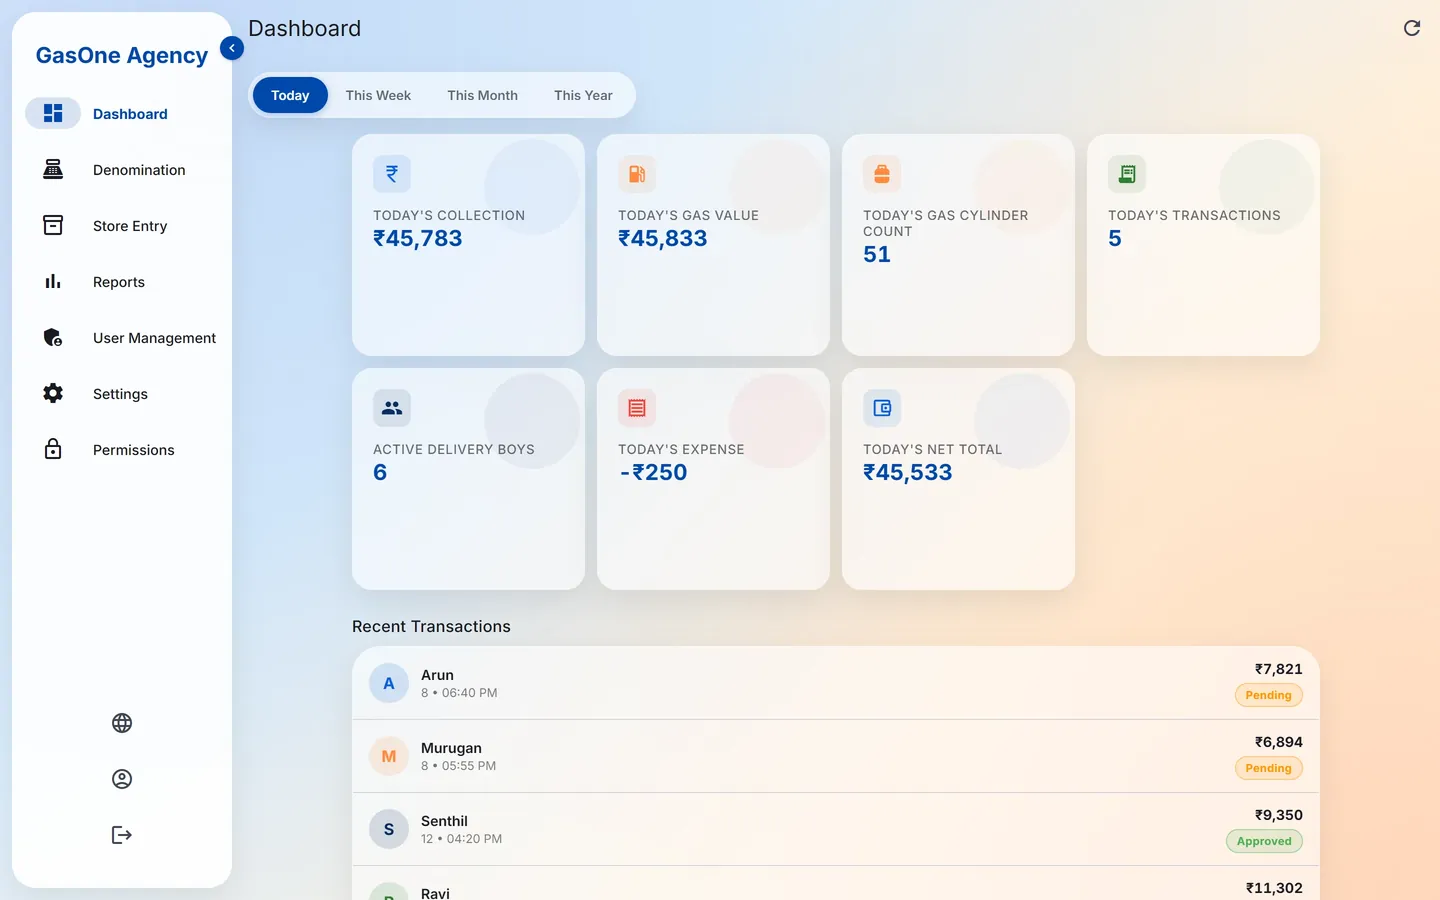Viewport: 1440px width, 900px height.
Task: Click the GasOne Agency title
Action: (122, 56)
